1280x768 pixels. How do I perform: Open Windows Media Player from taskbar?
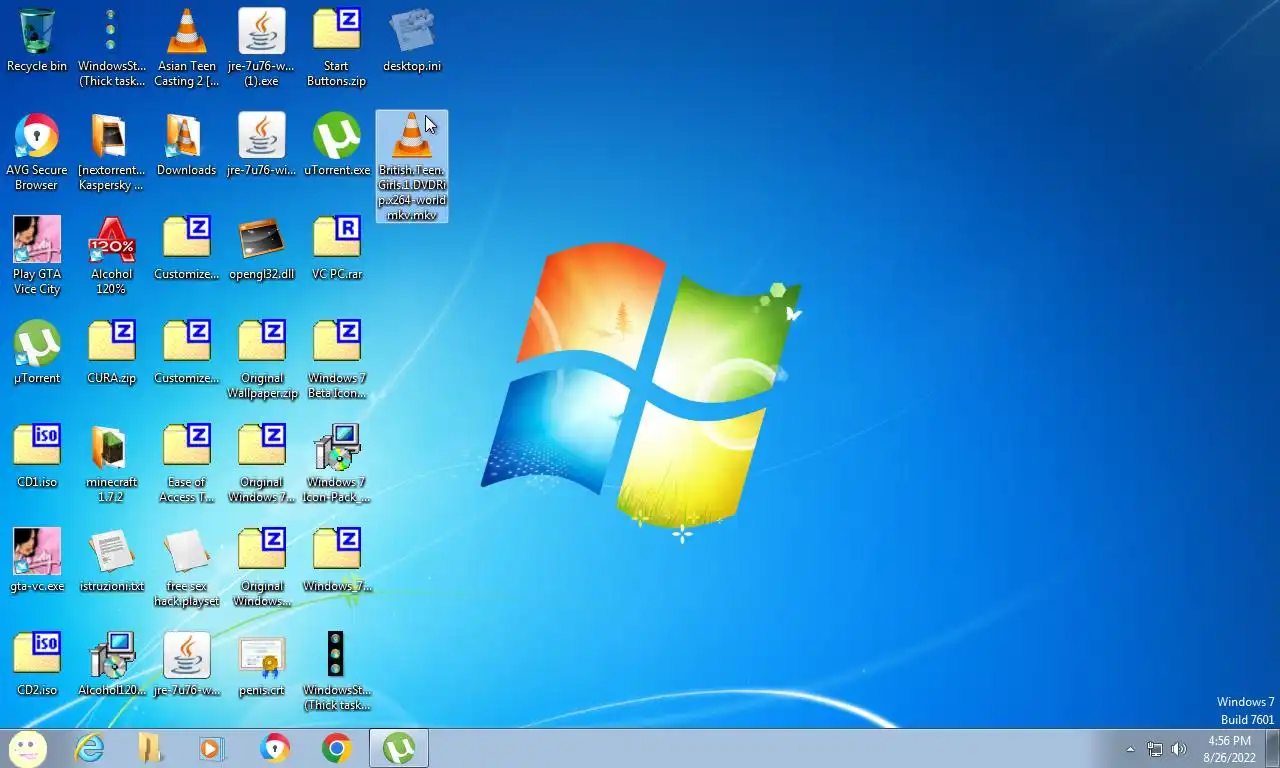(x=212, y=748)
